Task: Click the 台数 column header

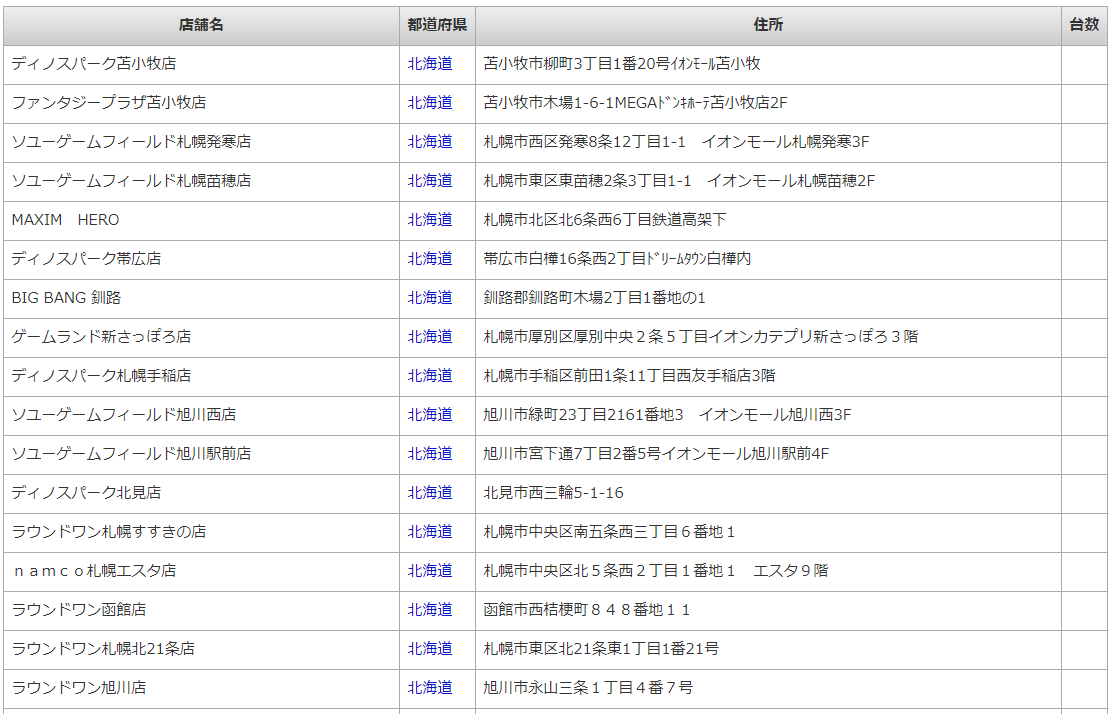Action: click(x=1084, y=25)
